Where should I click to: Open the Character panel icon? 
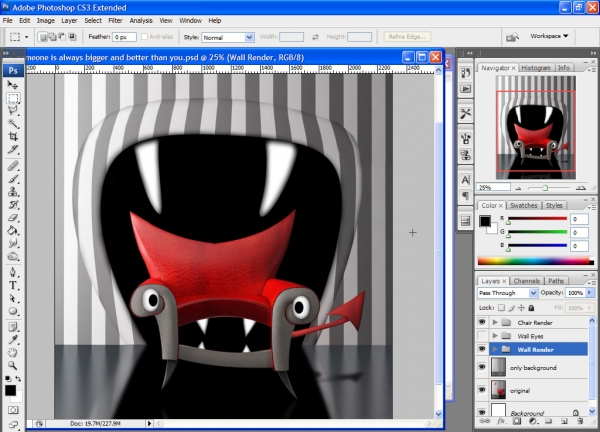point(465,179)
